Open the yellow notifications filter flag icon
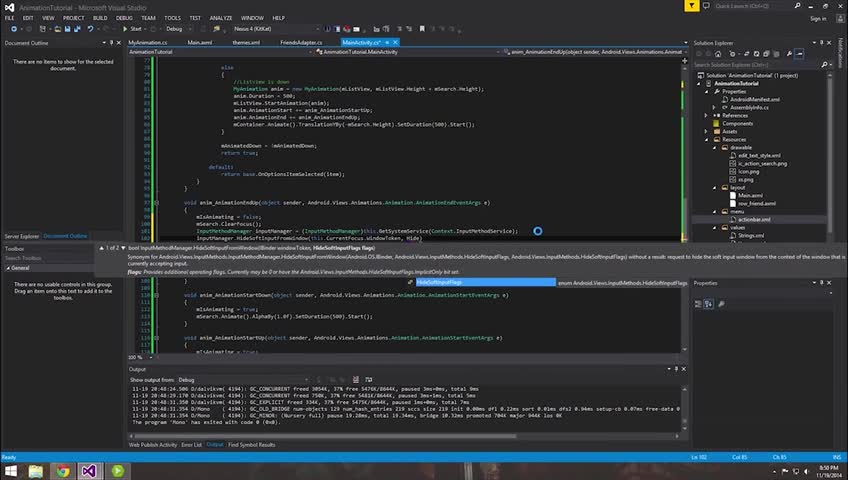Viewport: 848px width, 480px height. [x=692, y=6]
